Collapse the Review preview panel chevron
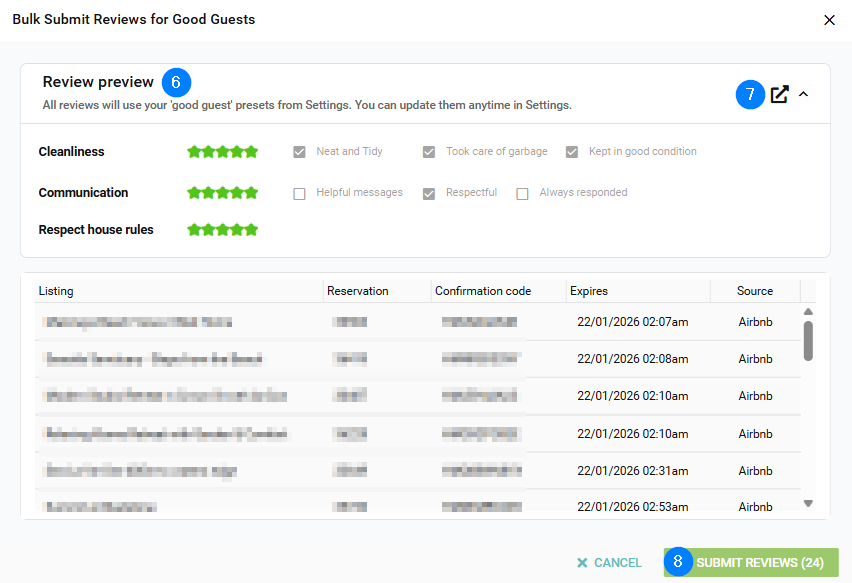The height and width of the screenshot is (583, 852). tap(803, 95)
